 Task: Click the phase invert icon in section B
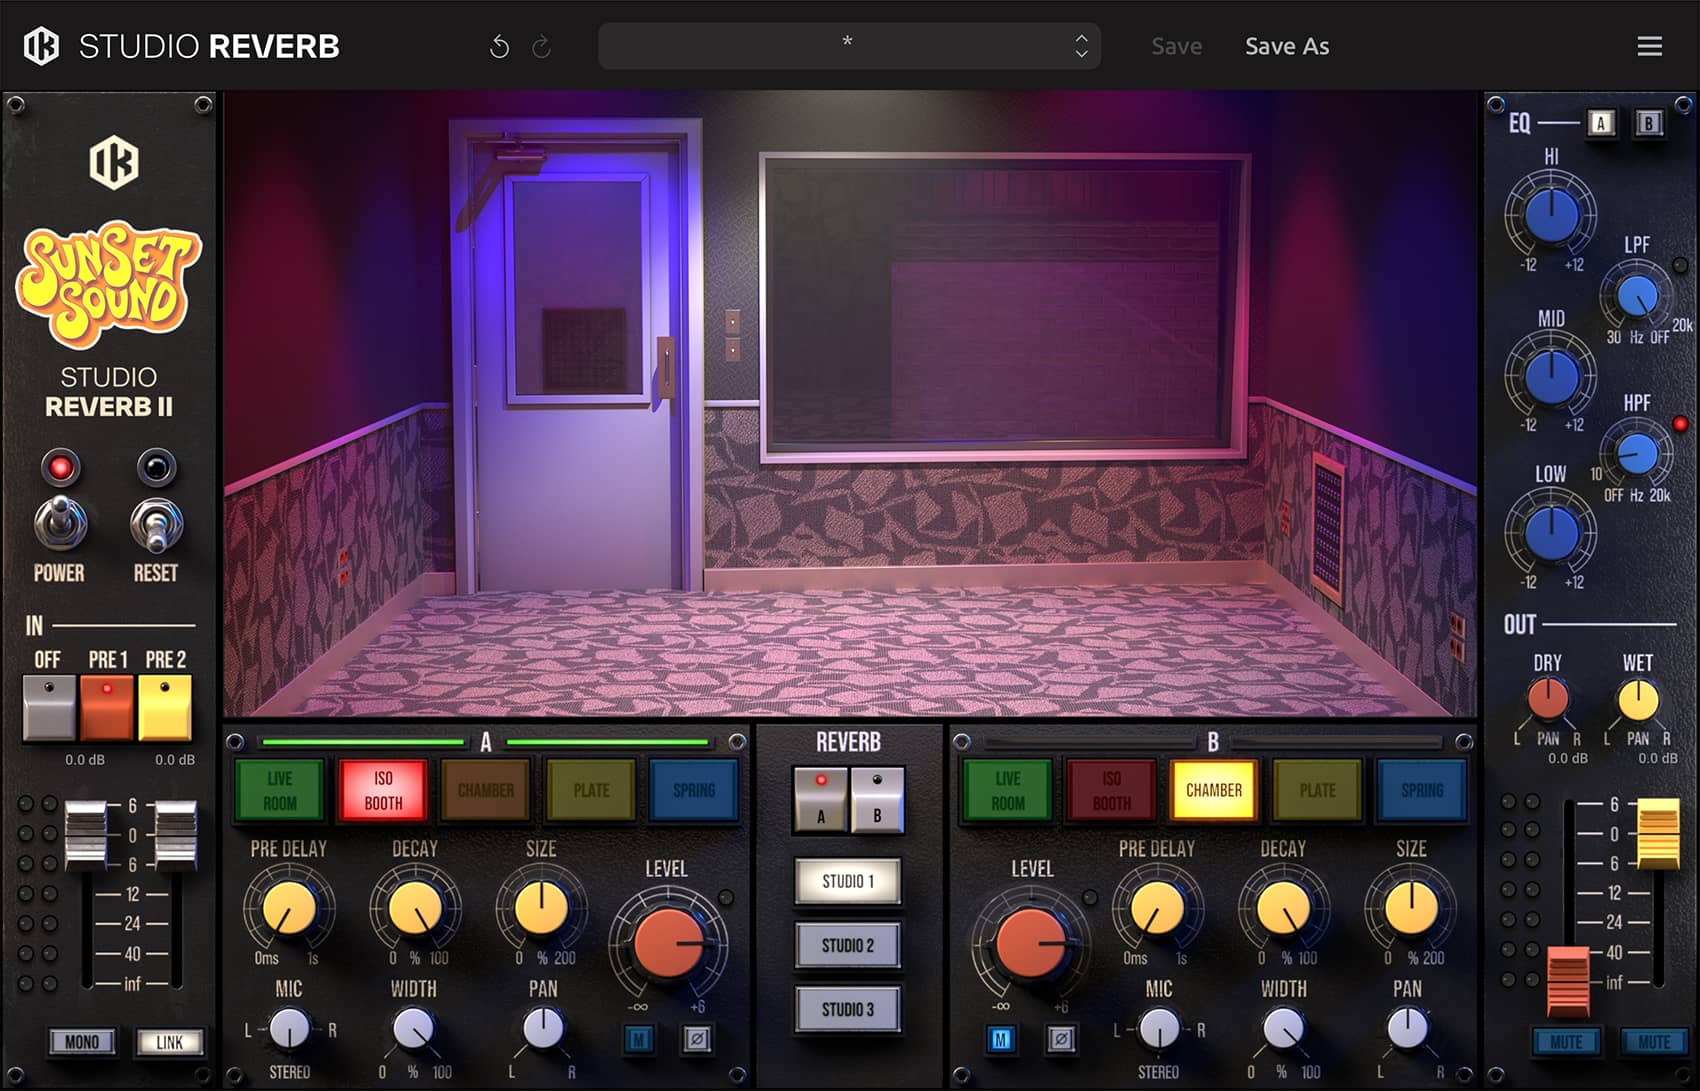click(x=1061, y=1040)
